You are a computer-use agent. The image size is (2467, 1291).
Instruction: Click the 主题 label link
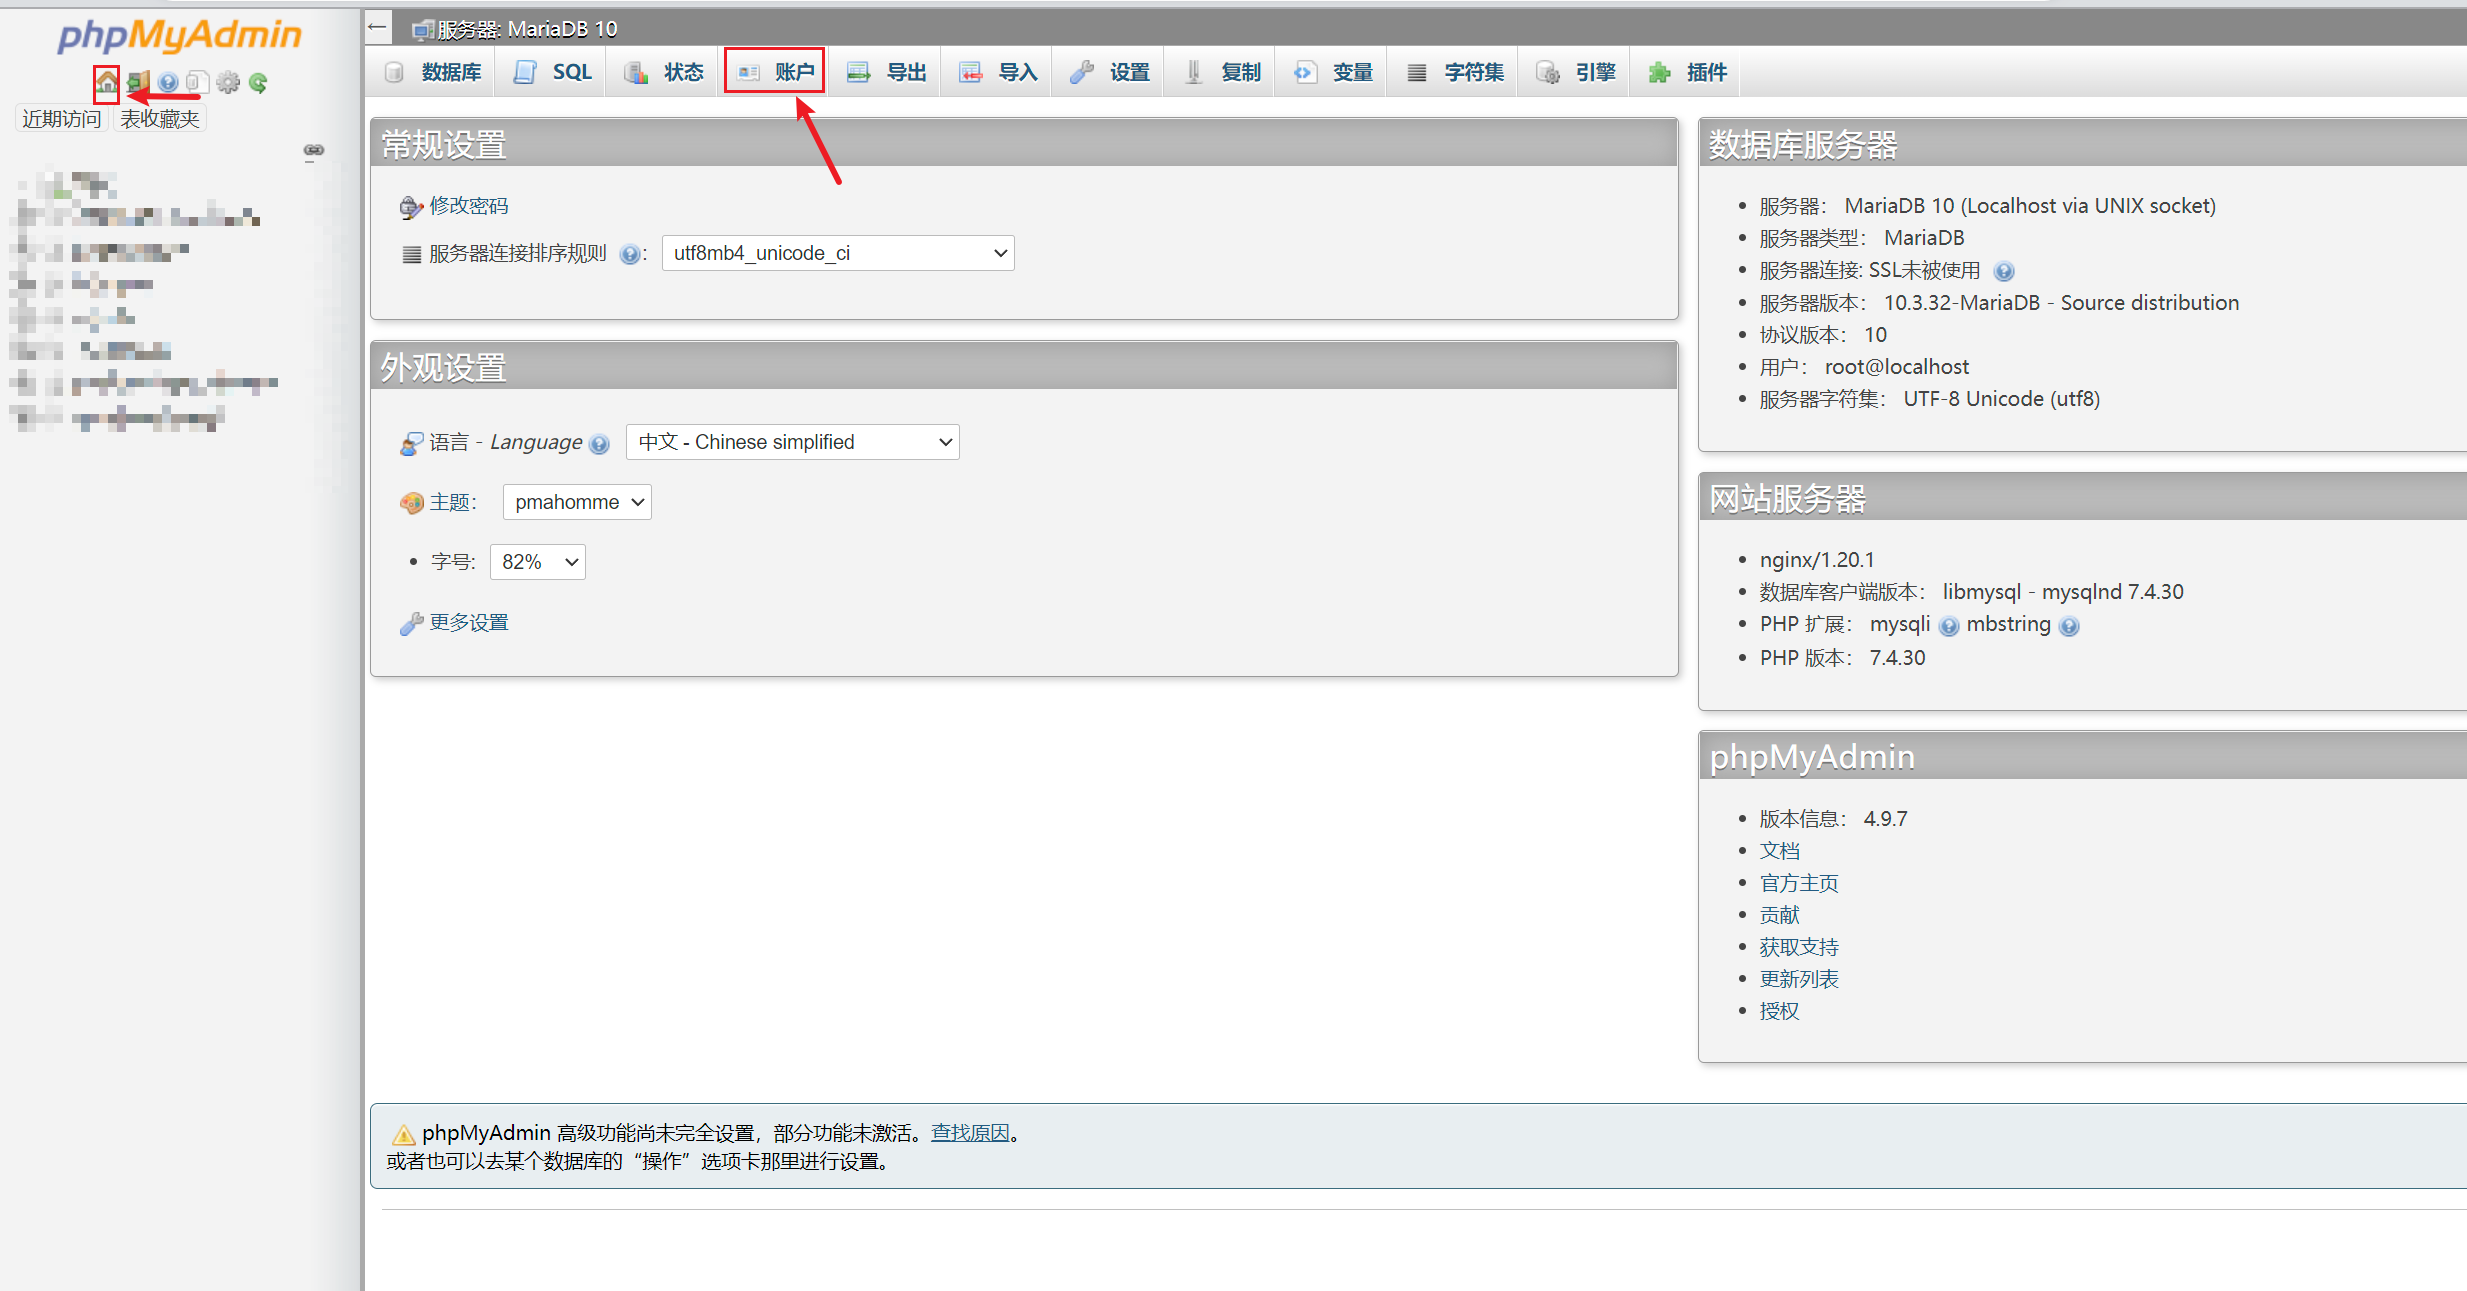[449, 502]
